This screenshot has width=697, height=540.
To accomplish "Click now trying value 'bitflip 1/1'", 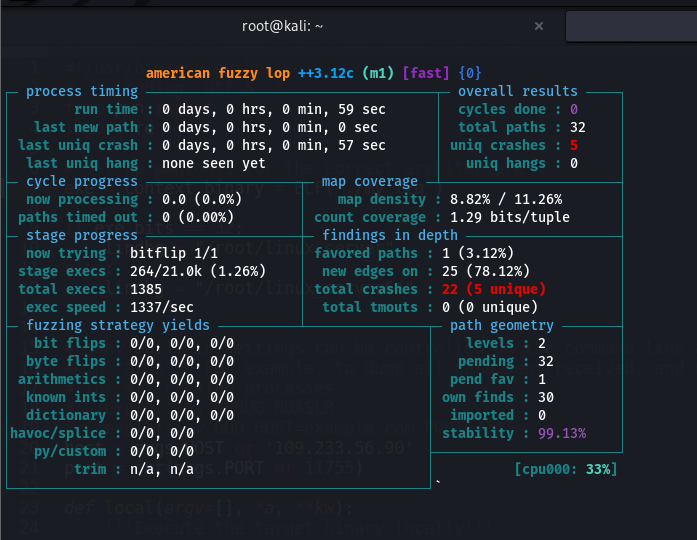I will pyautogui.click(x=174, y=253).
